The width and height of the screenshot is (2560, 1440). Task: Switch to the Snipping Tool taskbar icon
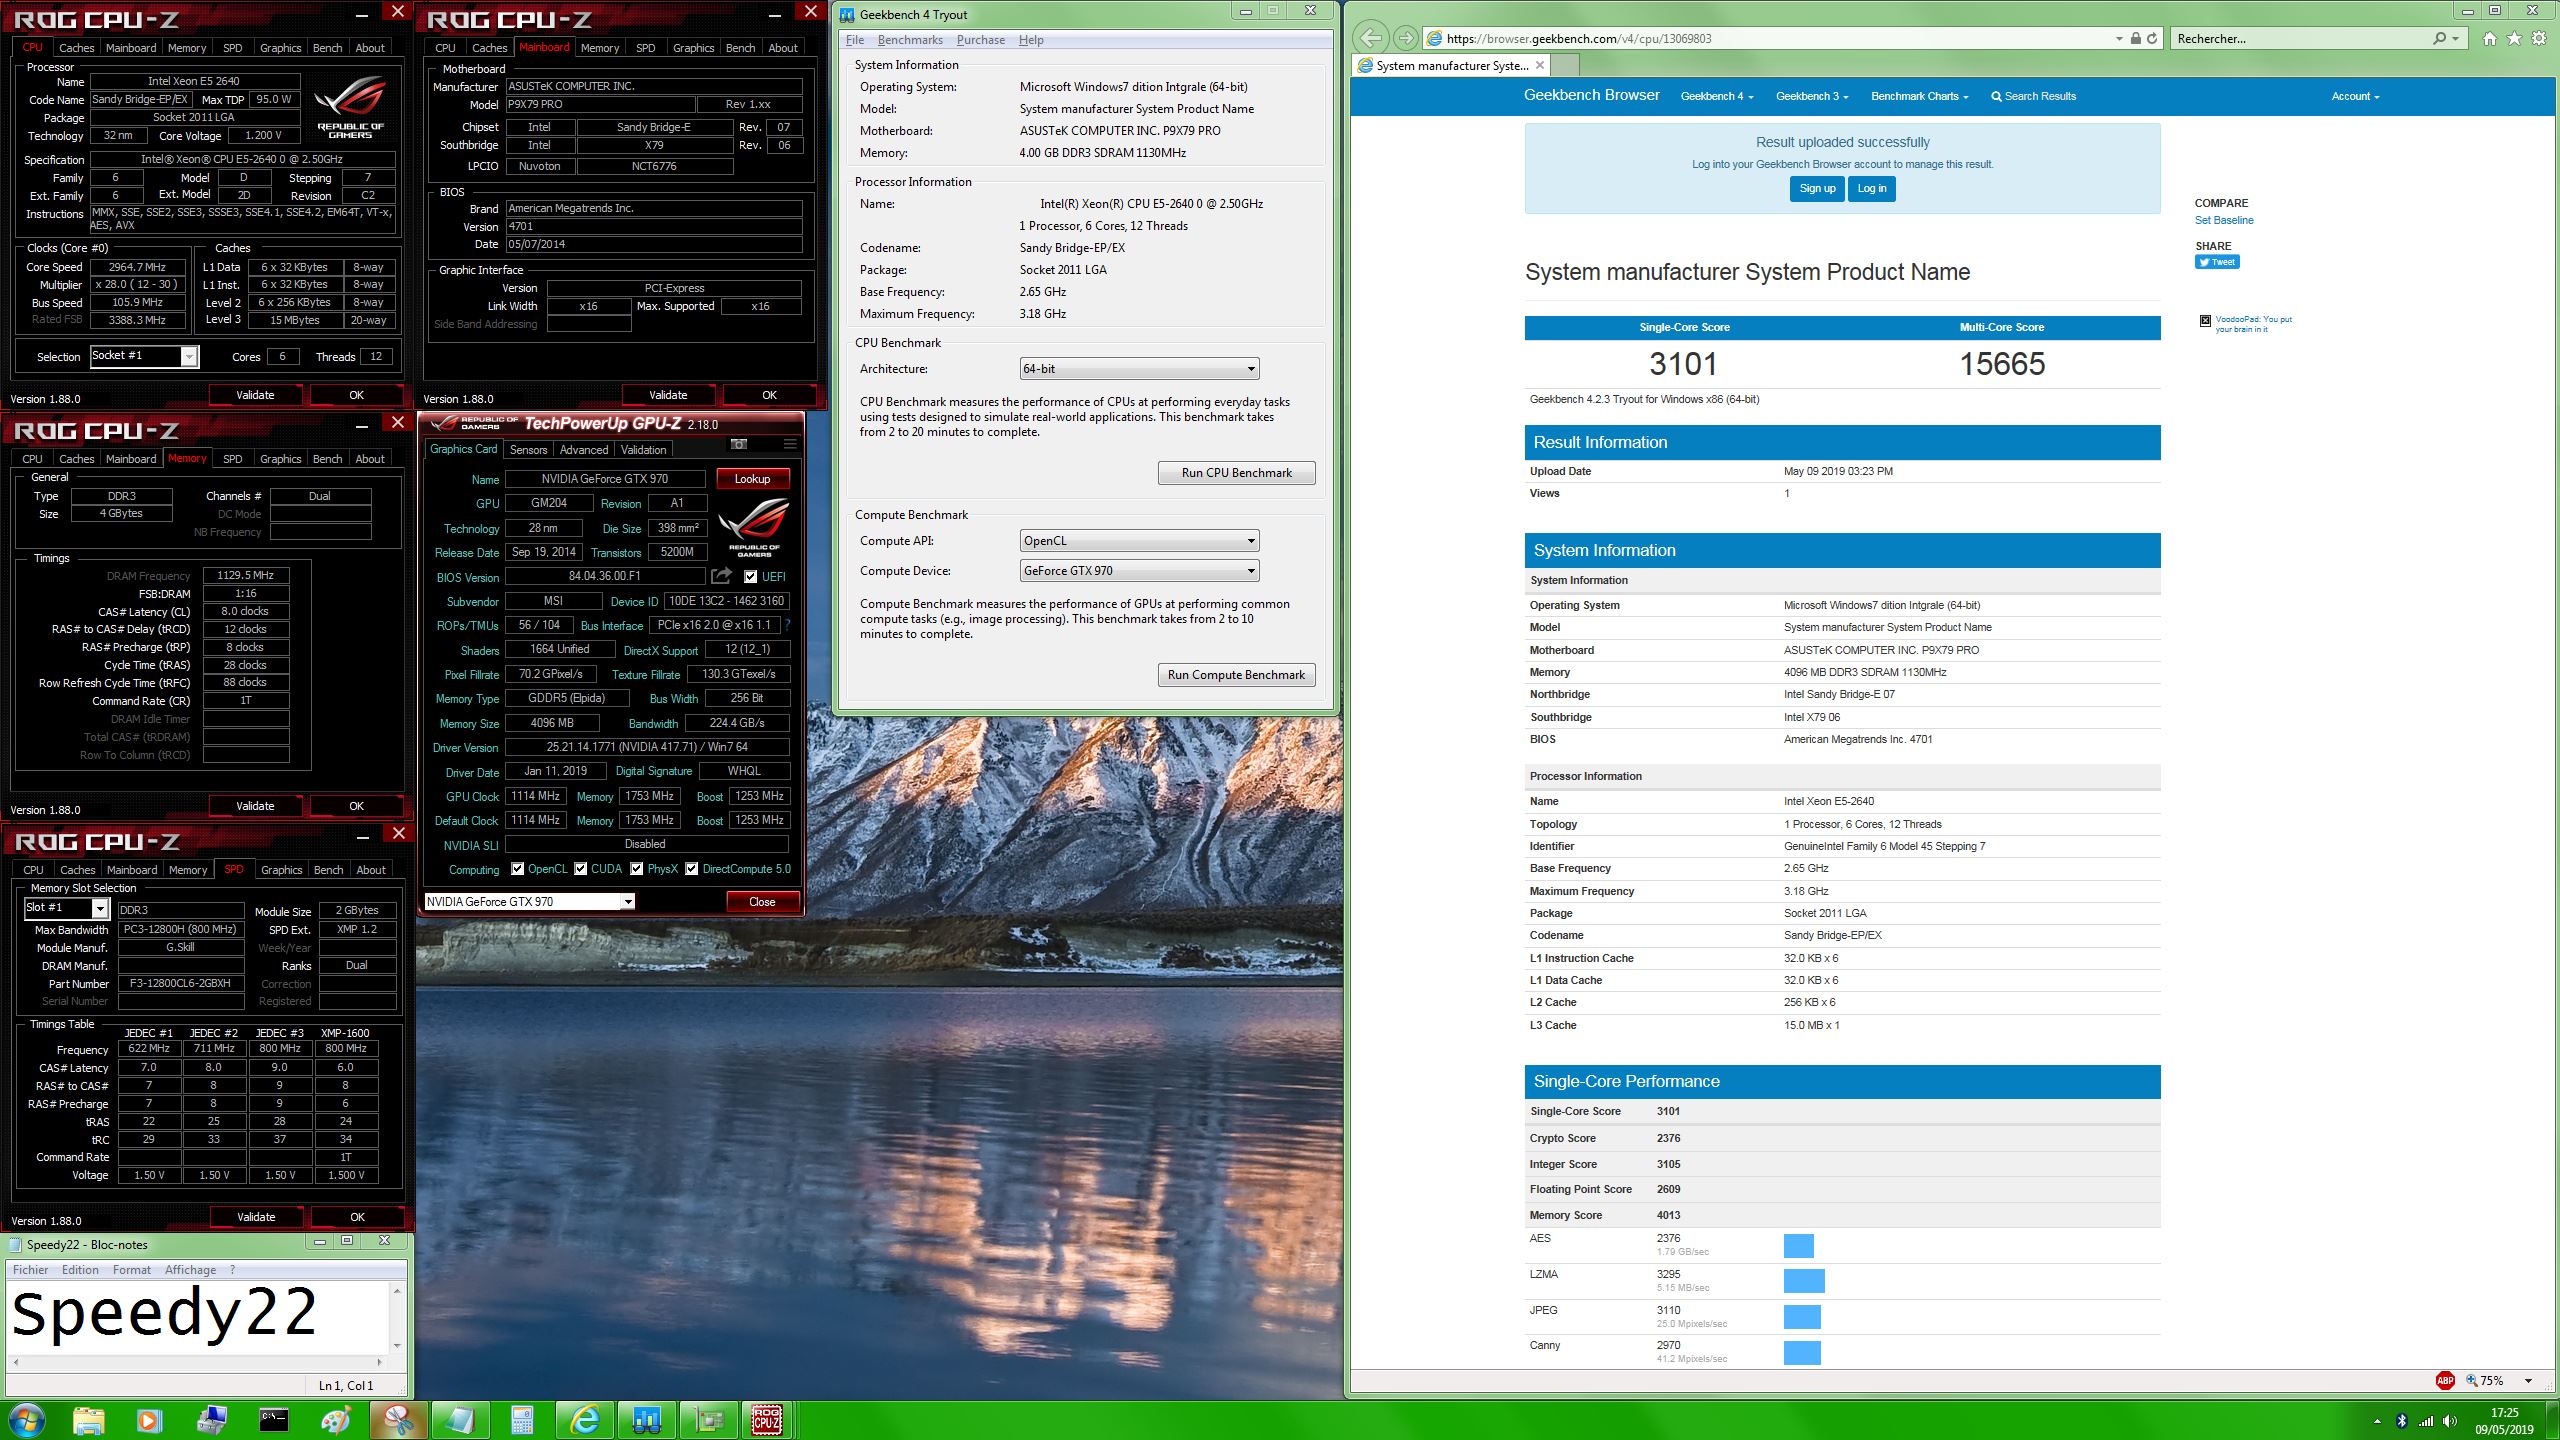coord(398,1420)
